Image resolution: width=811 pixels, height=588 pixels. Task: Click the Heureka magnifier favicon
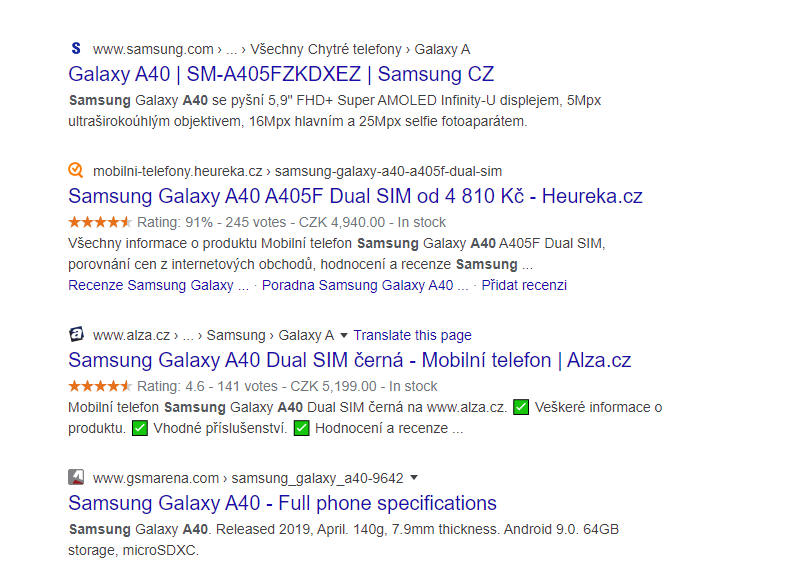pyautogui.click(x=76, y=170)
